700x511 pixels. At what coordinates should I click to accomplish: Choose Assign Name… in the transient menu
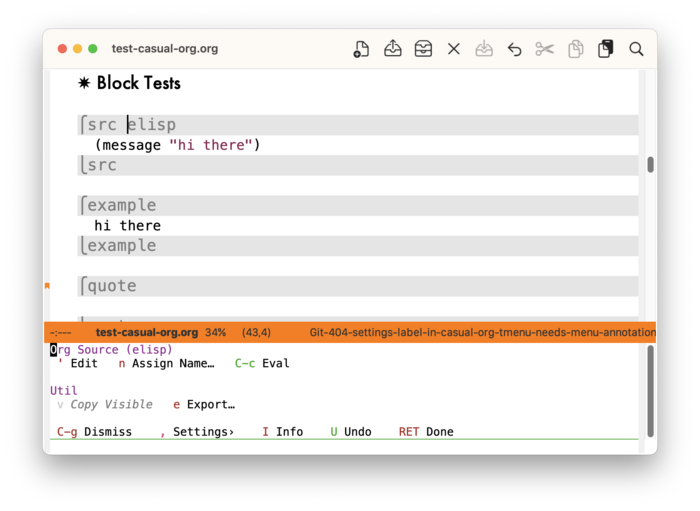[x=166, y=363]
